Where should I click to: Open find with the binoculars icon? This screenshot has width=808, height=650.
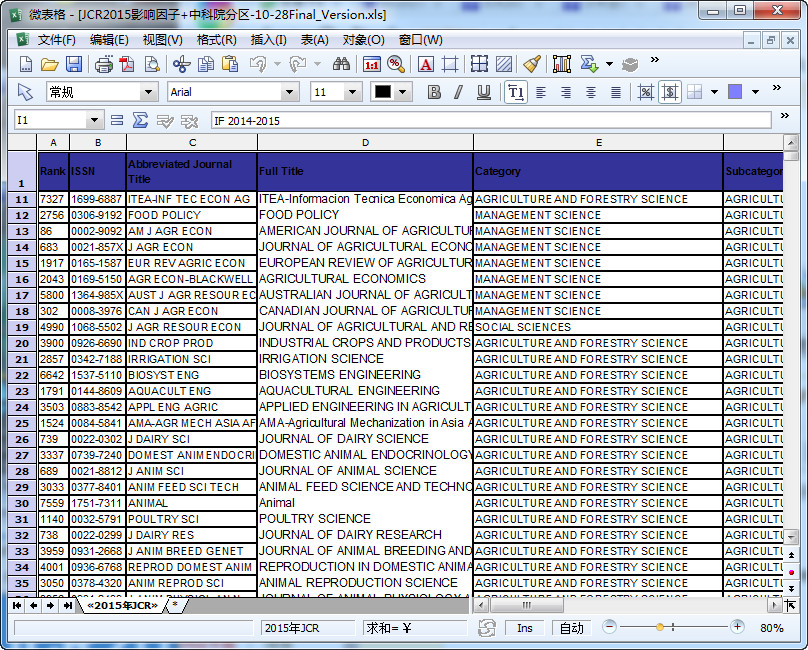[341, 64]
